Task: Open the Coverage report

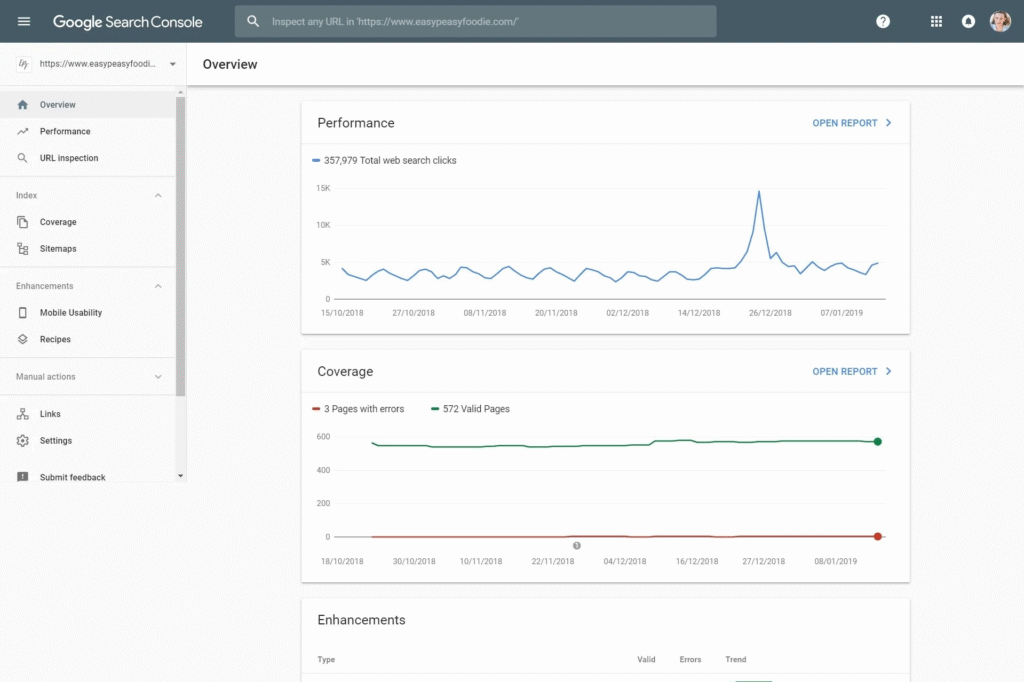Action: pos(852,371)
